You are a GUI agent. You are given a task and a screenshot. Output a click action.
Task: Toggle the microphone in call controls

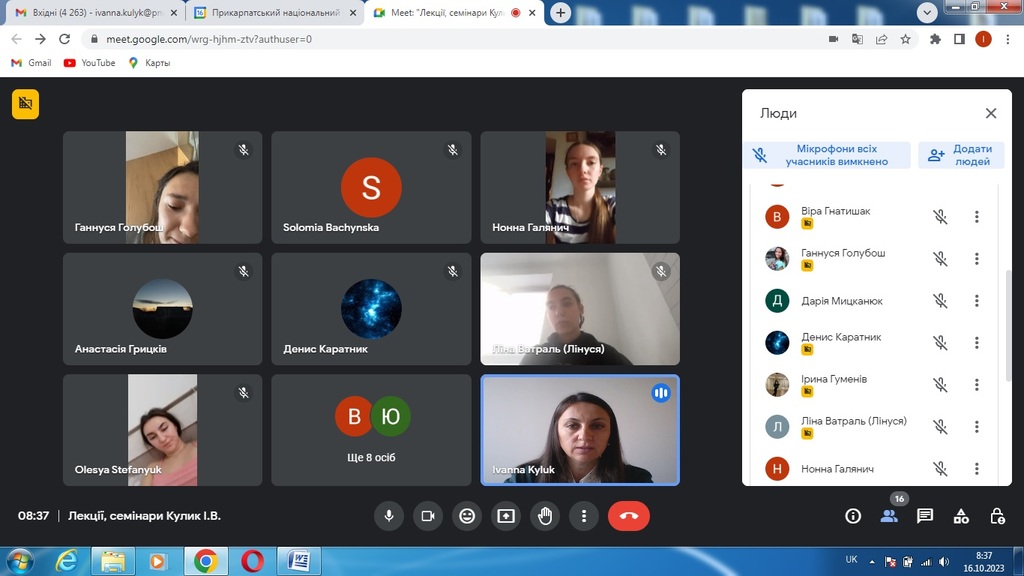[389, 516]
